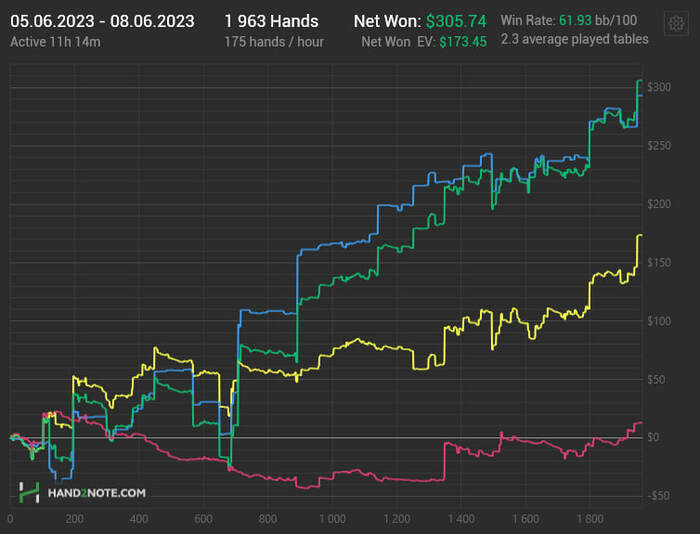Click the 400 hands x-axis label

click(138, 519)
